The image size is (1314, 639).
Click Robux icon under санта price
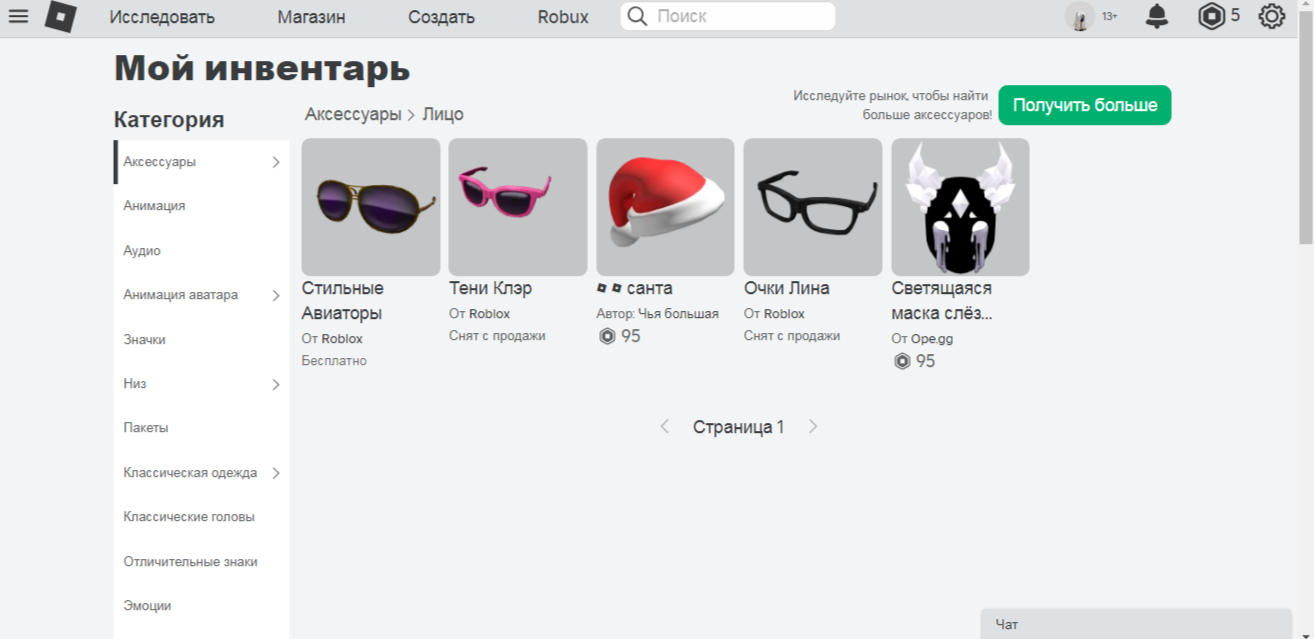point(607,336)
